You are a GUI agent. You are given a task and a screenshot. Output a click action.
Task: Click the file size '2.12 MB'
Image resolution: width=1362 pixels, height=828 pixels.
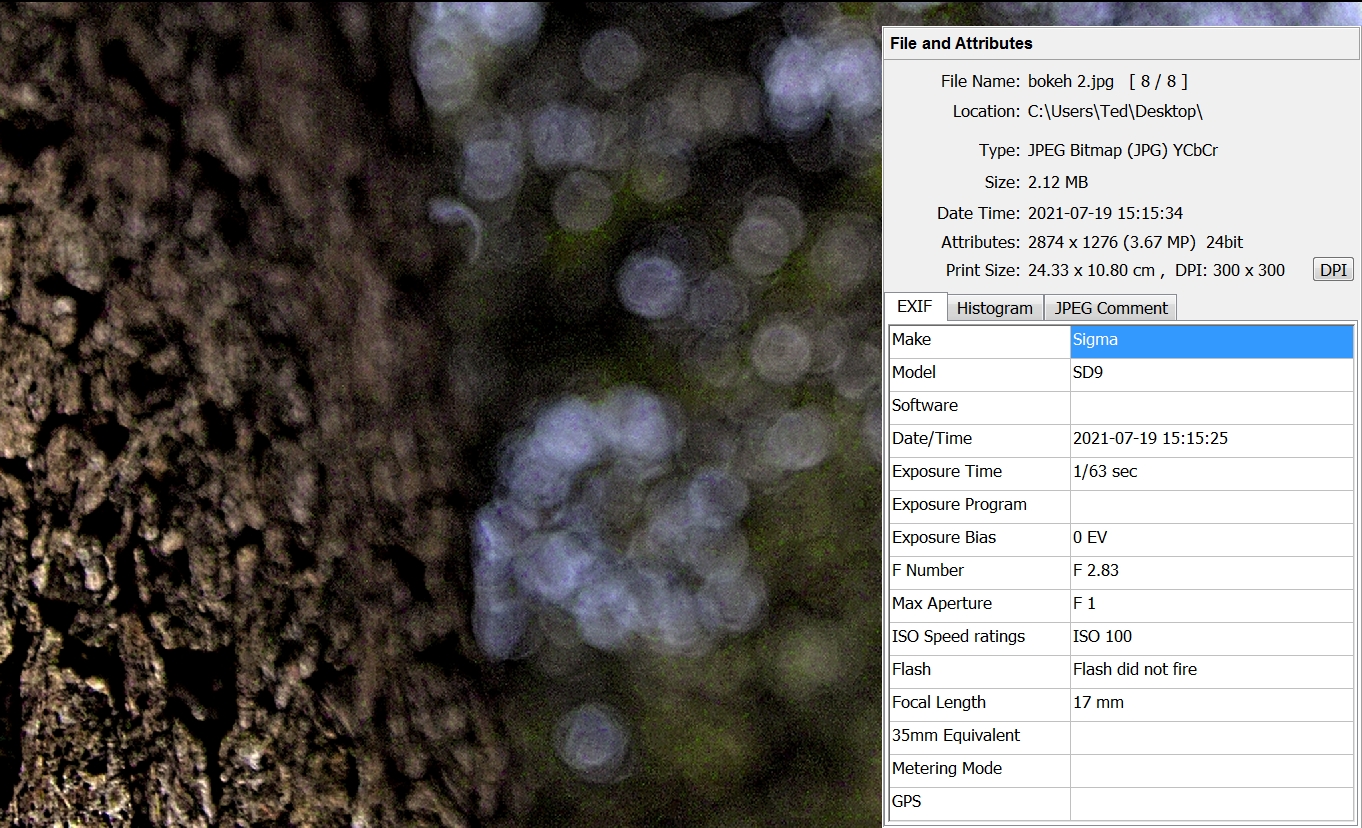[1058, 183]
